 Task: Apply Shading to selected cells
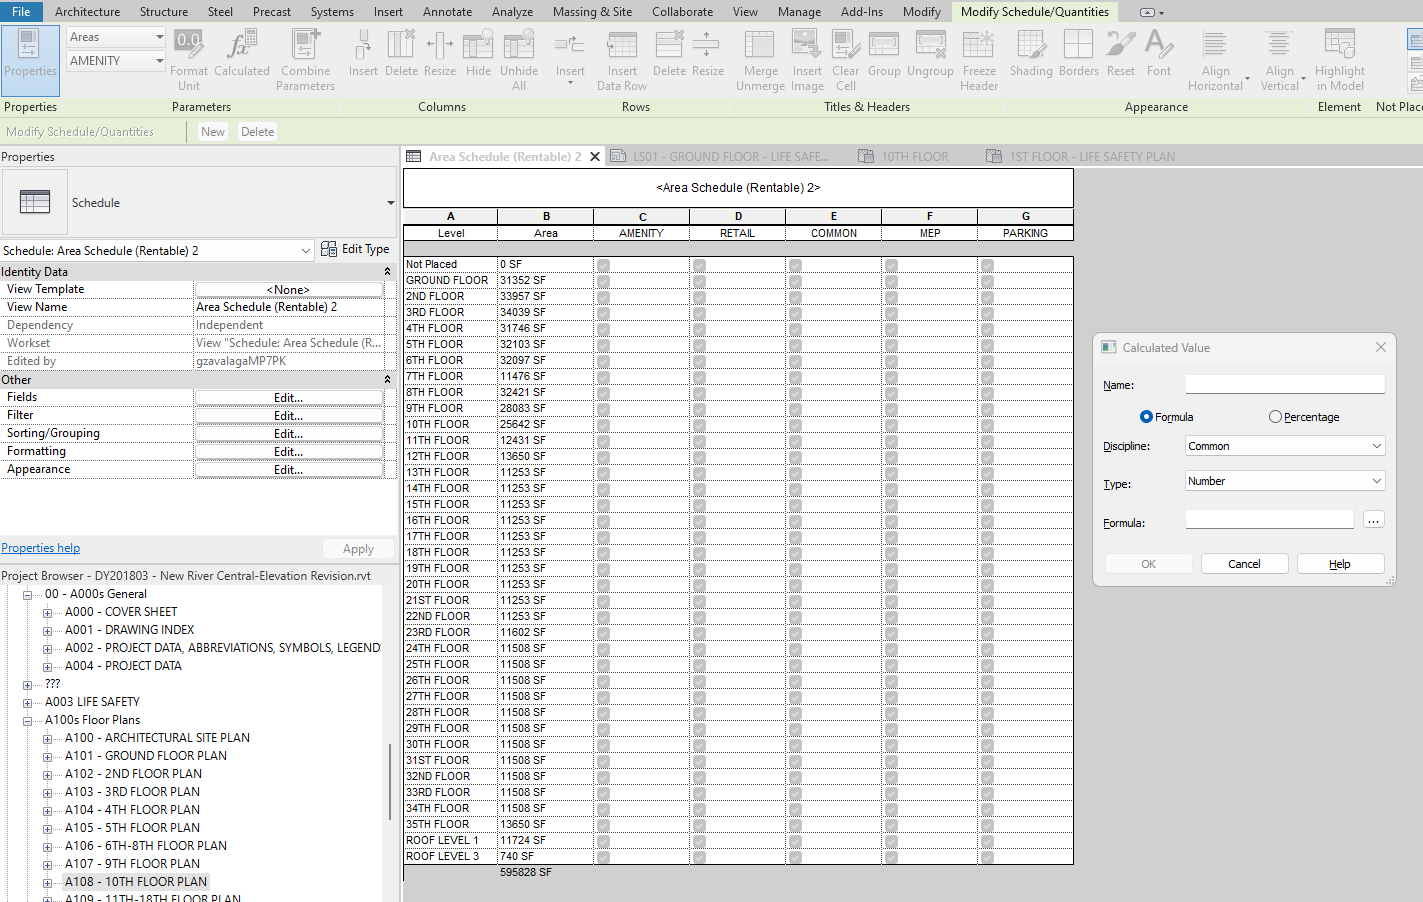tap(1030, 50)
